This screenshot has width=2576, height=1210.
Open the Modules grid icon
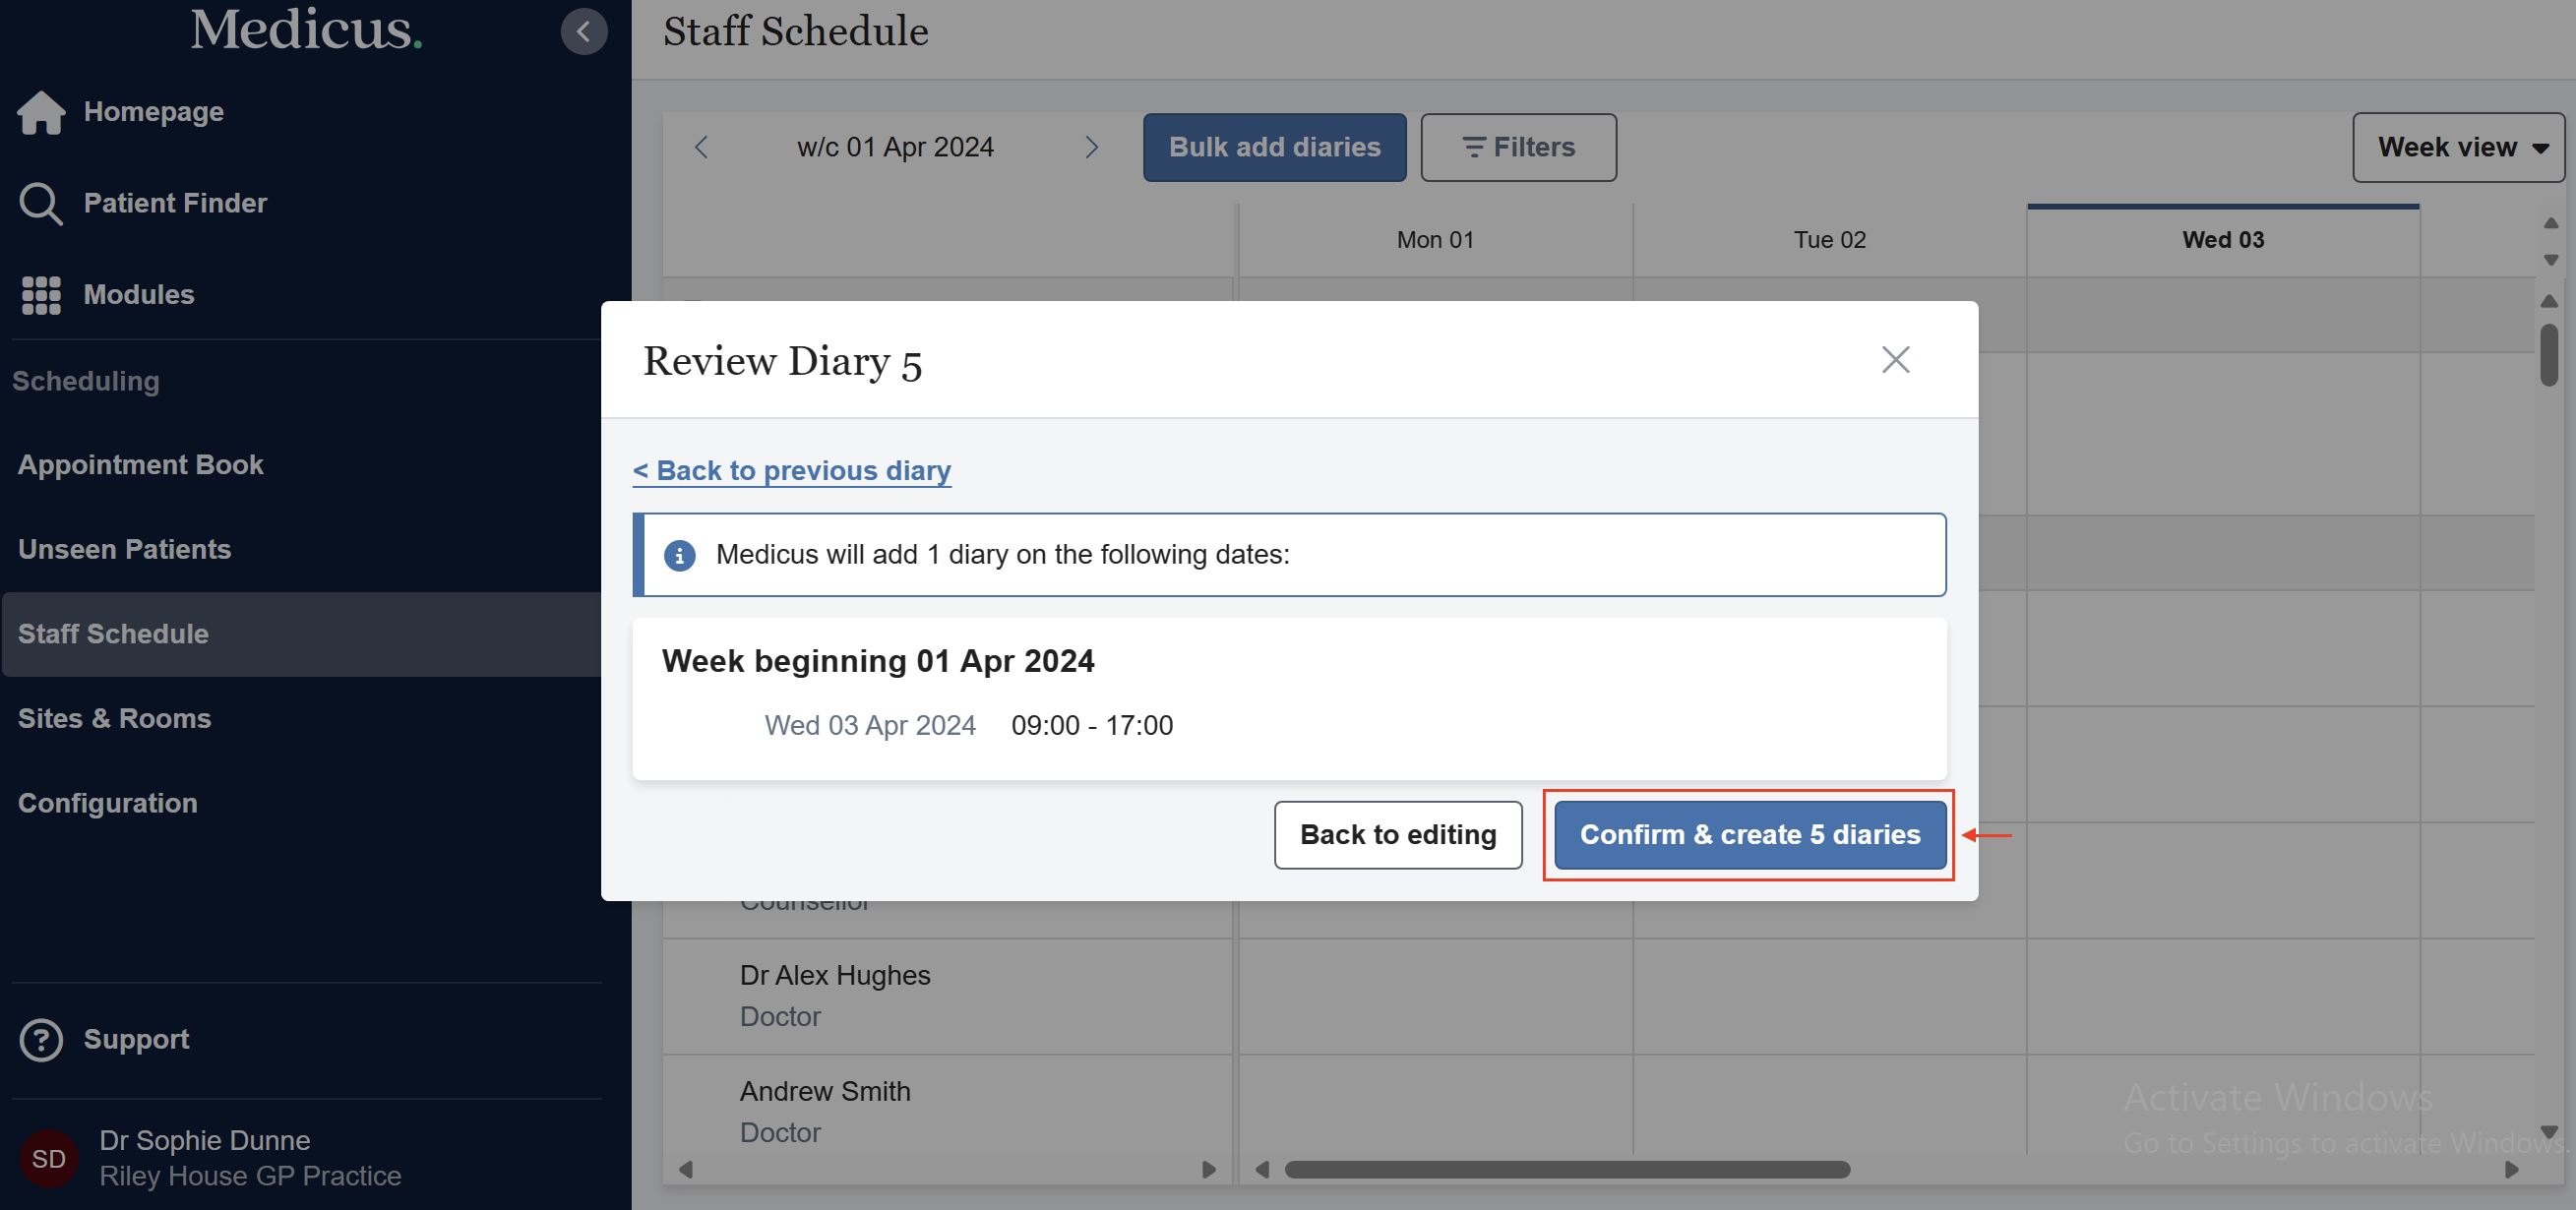(41, 295)
